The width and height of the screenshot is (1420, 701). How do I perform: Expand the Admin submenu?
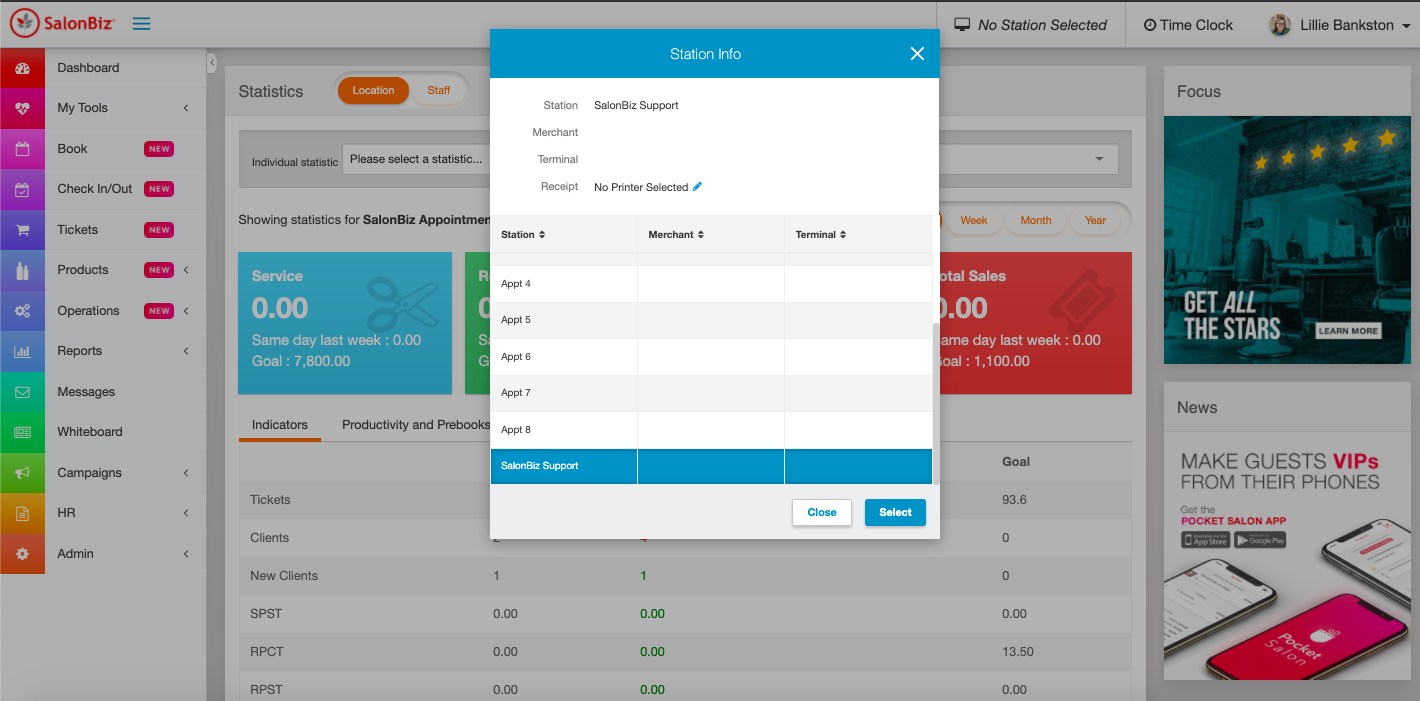(186, 554)
